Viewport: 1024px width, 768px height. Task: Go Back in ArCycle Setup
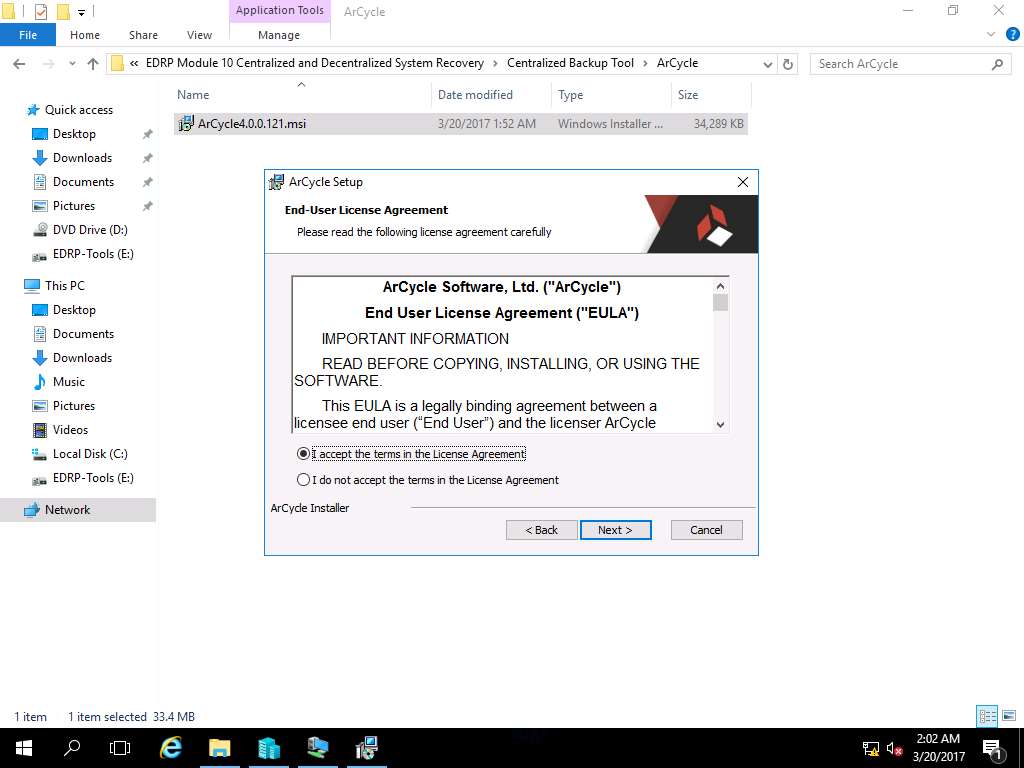click(x=541, y=530)
